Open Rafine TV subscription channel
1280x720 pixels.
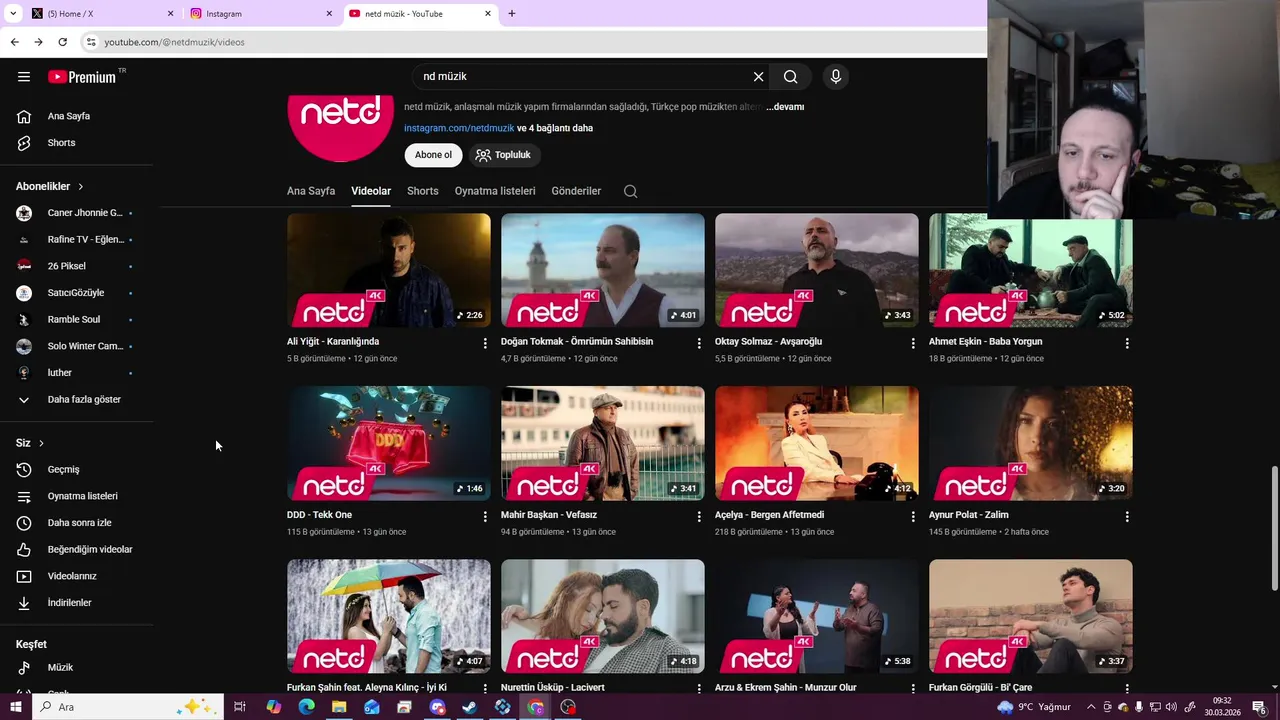tap(76, 240)
